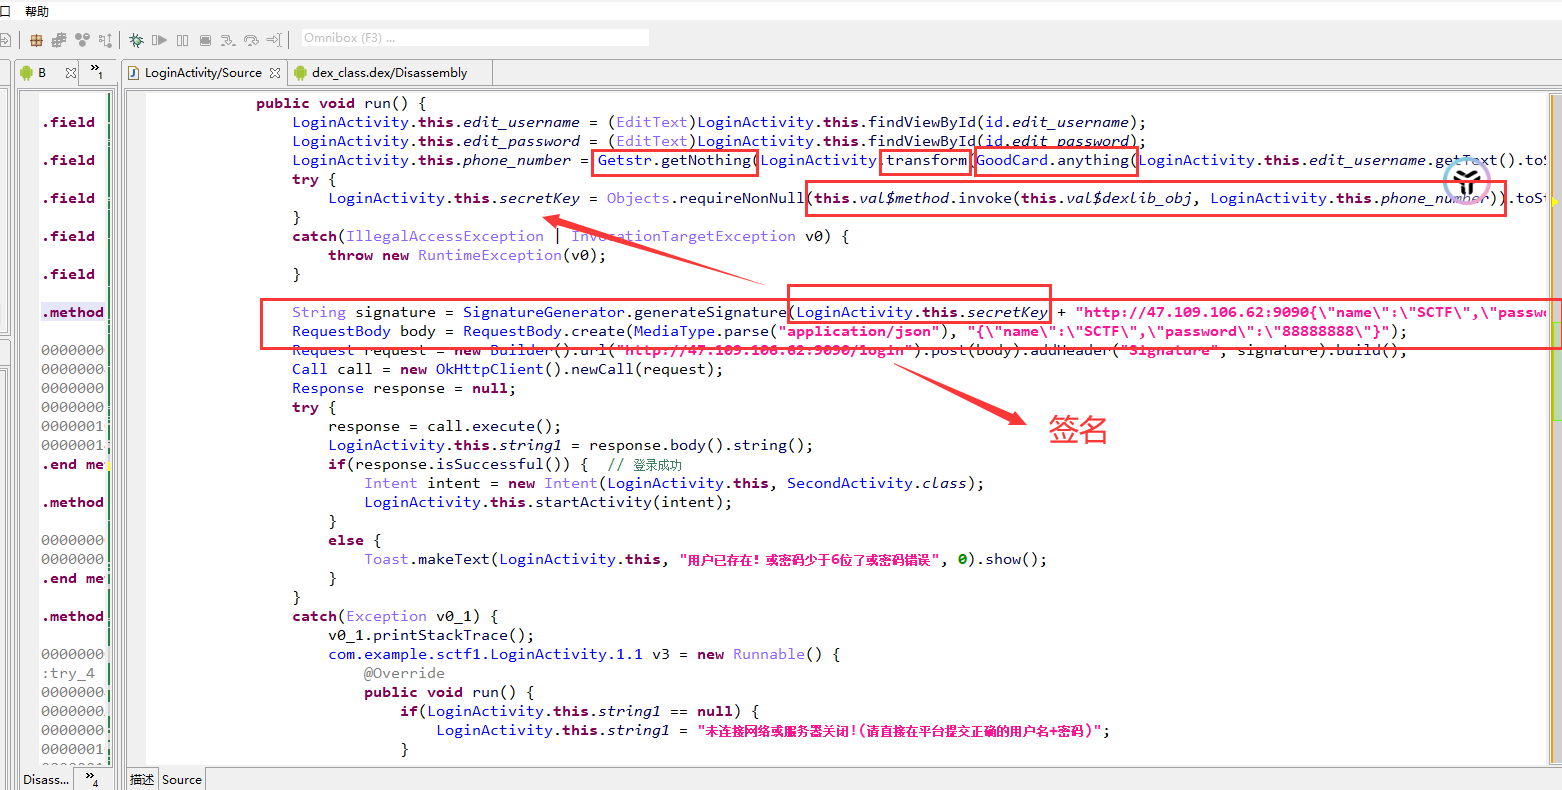Switch to the LoginActivity/Source tab
Viewport: 1562px width, 790px height.
(203, 72)
